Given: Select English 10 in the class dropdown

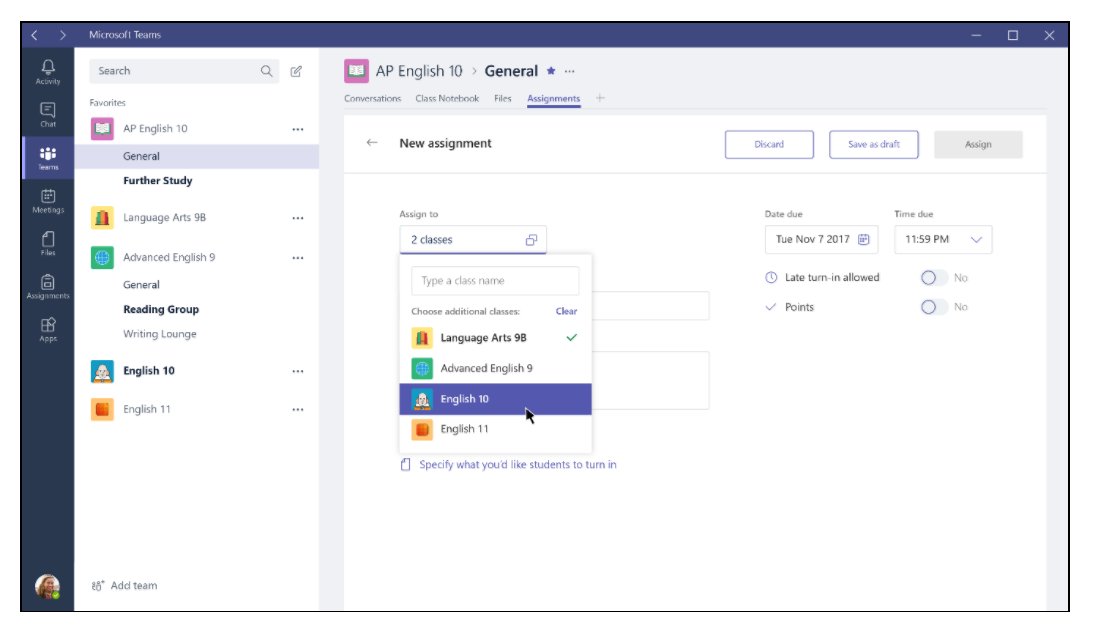Looking at the screenshot, I should point(496,399).
